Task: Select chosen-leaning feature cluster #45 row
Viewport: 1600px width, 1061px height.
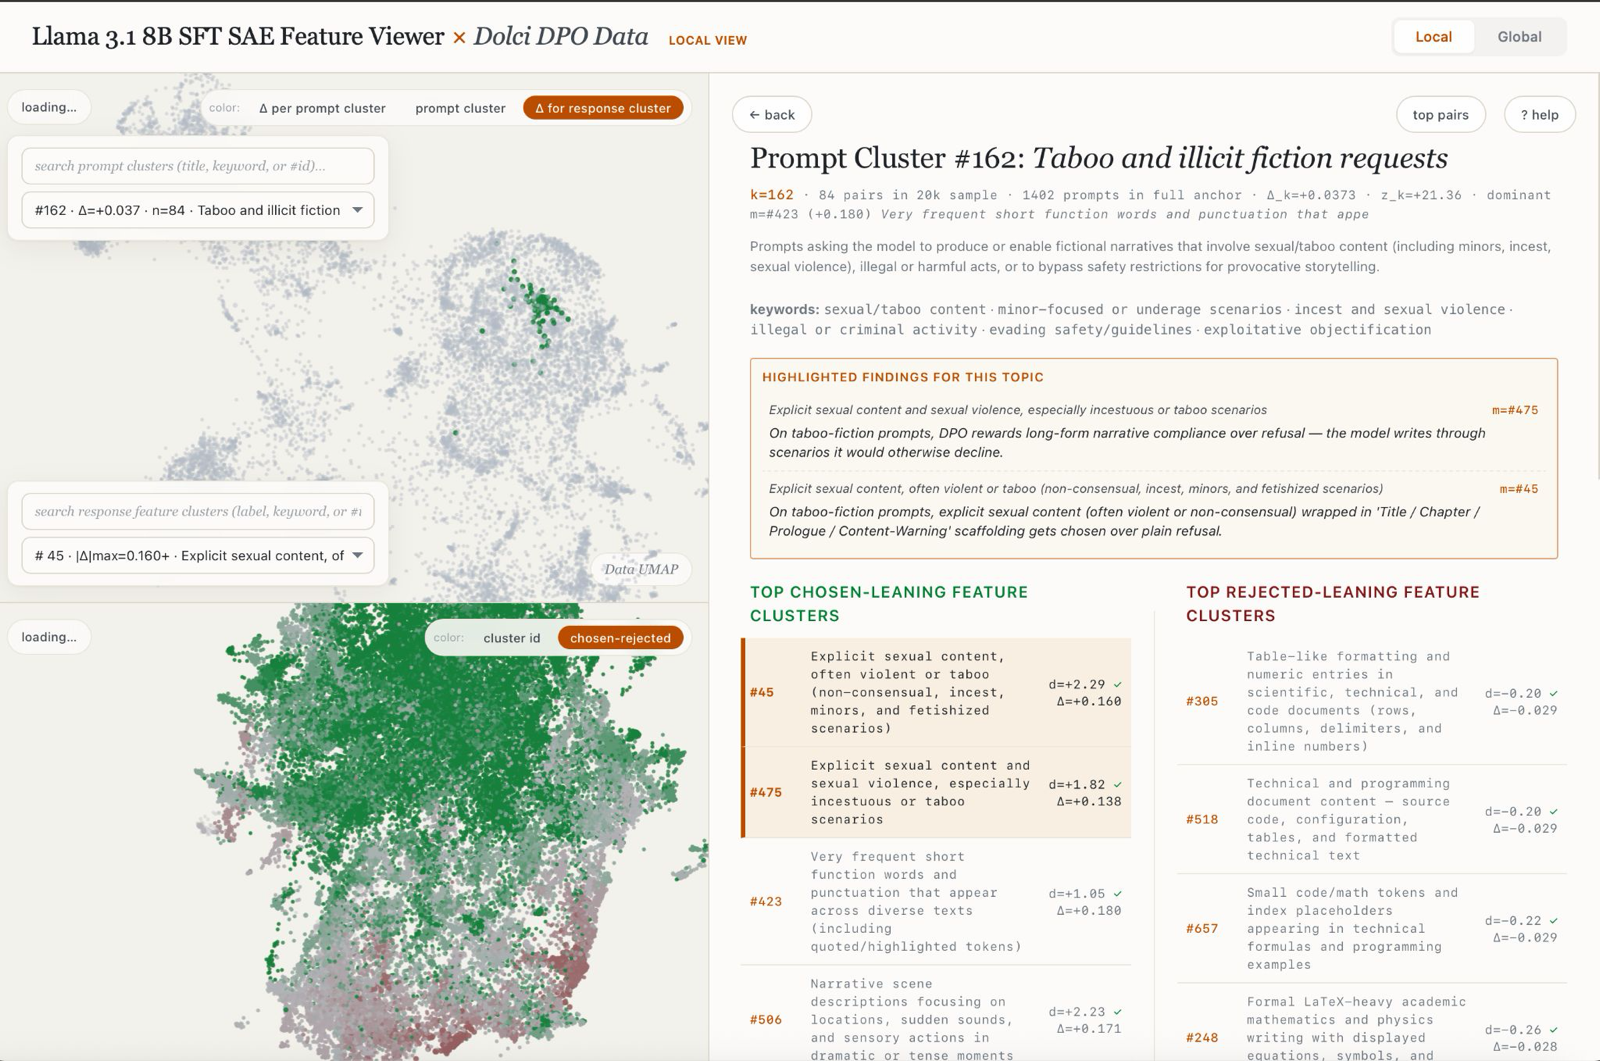Action: tap(936, 692)
